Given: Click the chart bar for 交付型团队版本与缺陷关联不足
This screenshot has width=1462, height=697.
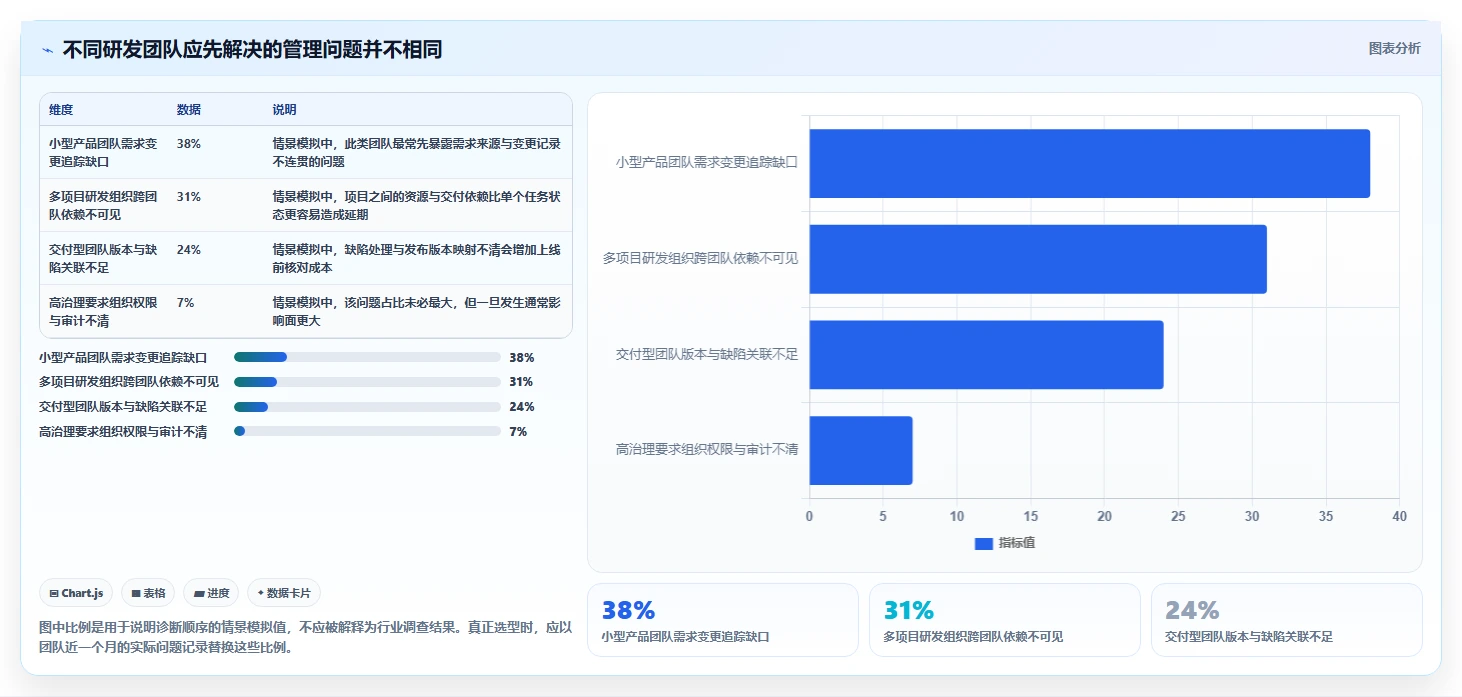Looking at the screenshot, I should (x=986, y=354).
